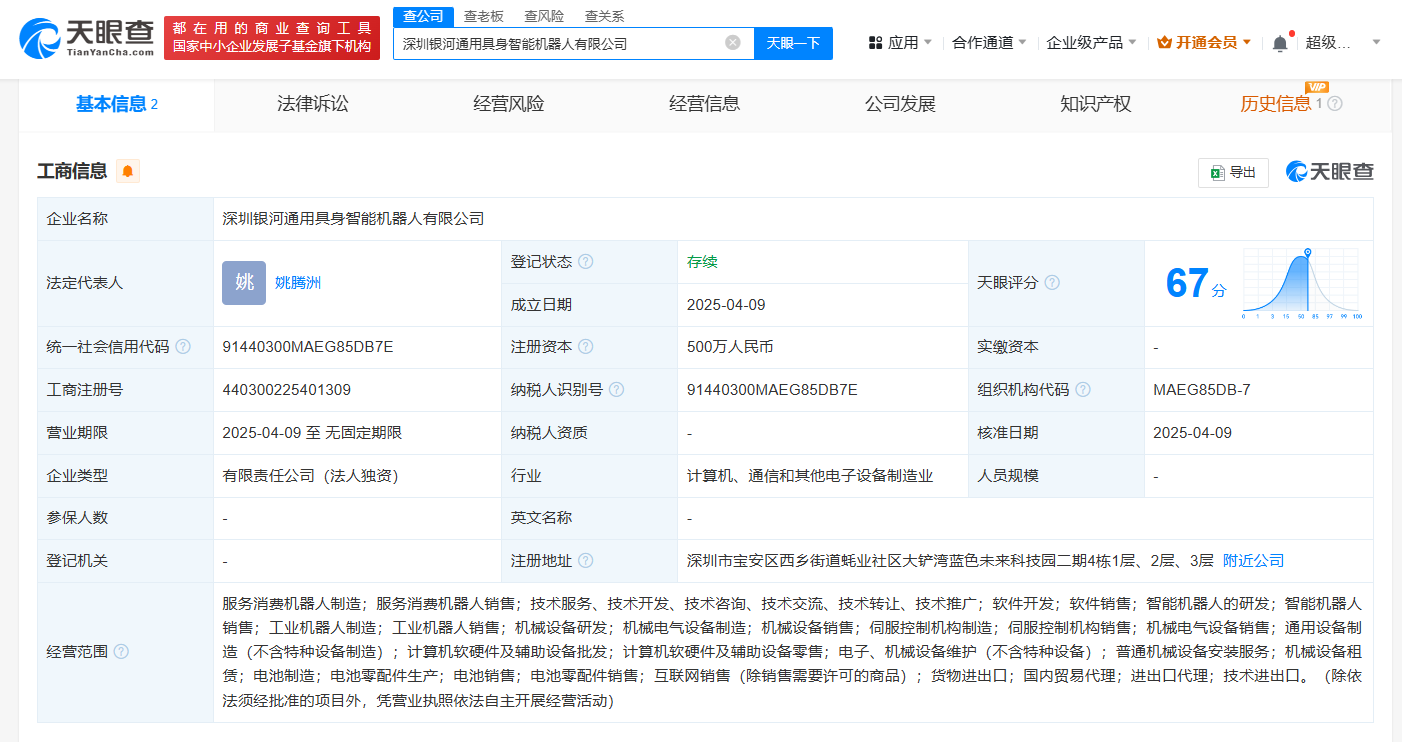The image size is (1402, 742).
Task: Open legal representative 姚腾洲 link
Action: coord(298,283)
